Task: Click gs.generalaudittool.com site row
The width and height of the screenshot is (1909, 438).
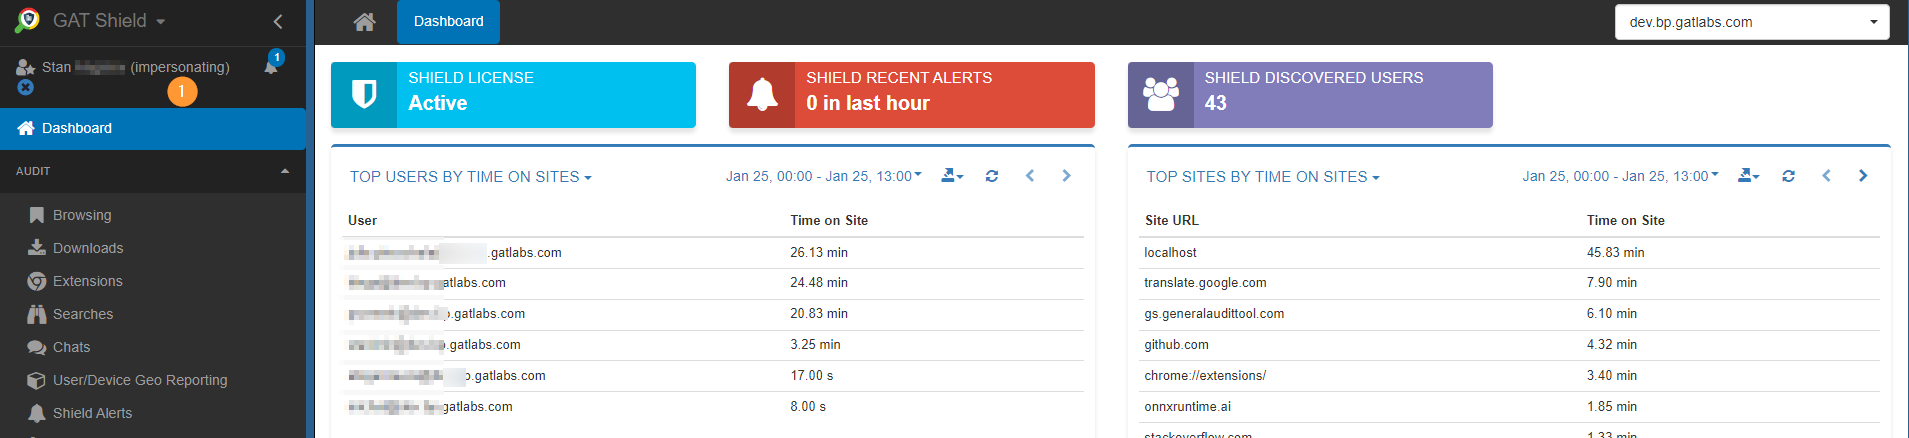Action: pos(1510,314)
